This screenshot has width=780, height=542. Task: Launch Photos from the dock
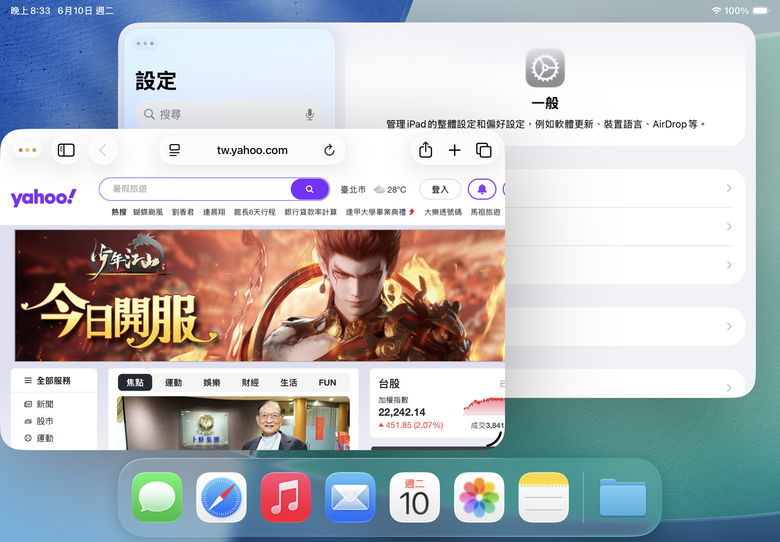click(x=479, y=497)
